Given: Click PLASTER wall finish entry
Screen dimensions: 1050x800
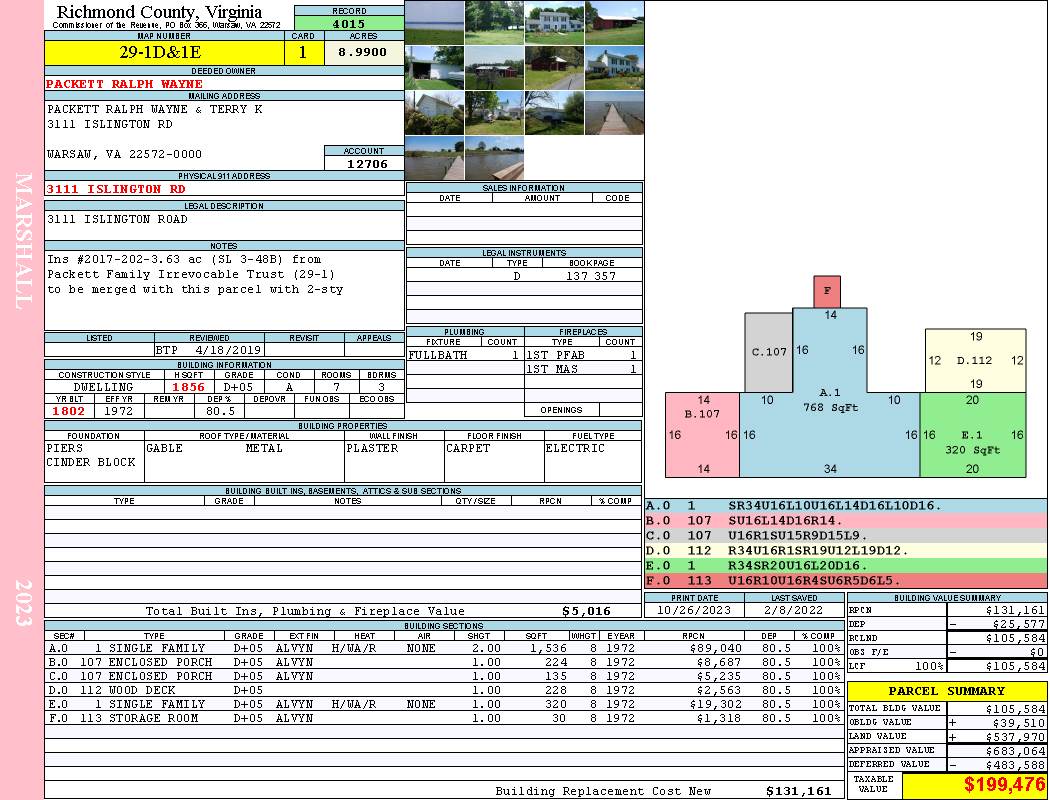Looking at the screenshot, I should (372, 448).
